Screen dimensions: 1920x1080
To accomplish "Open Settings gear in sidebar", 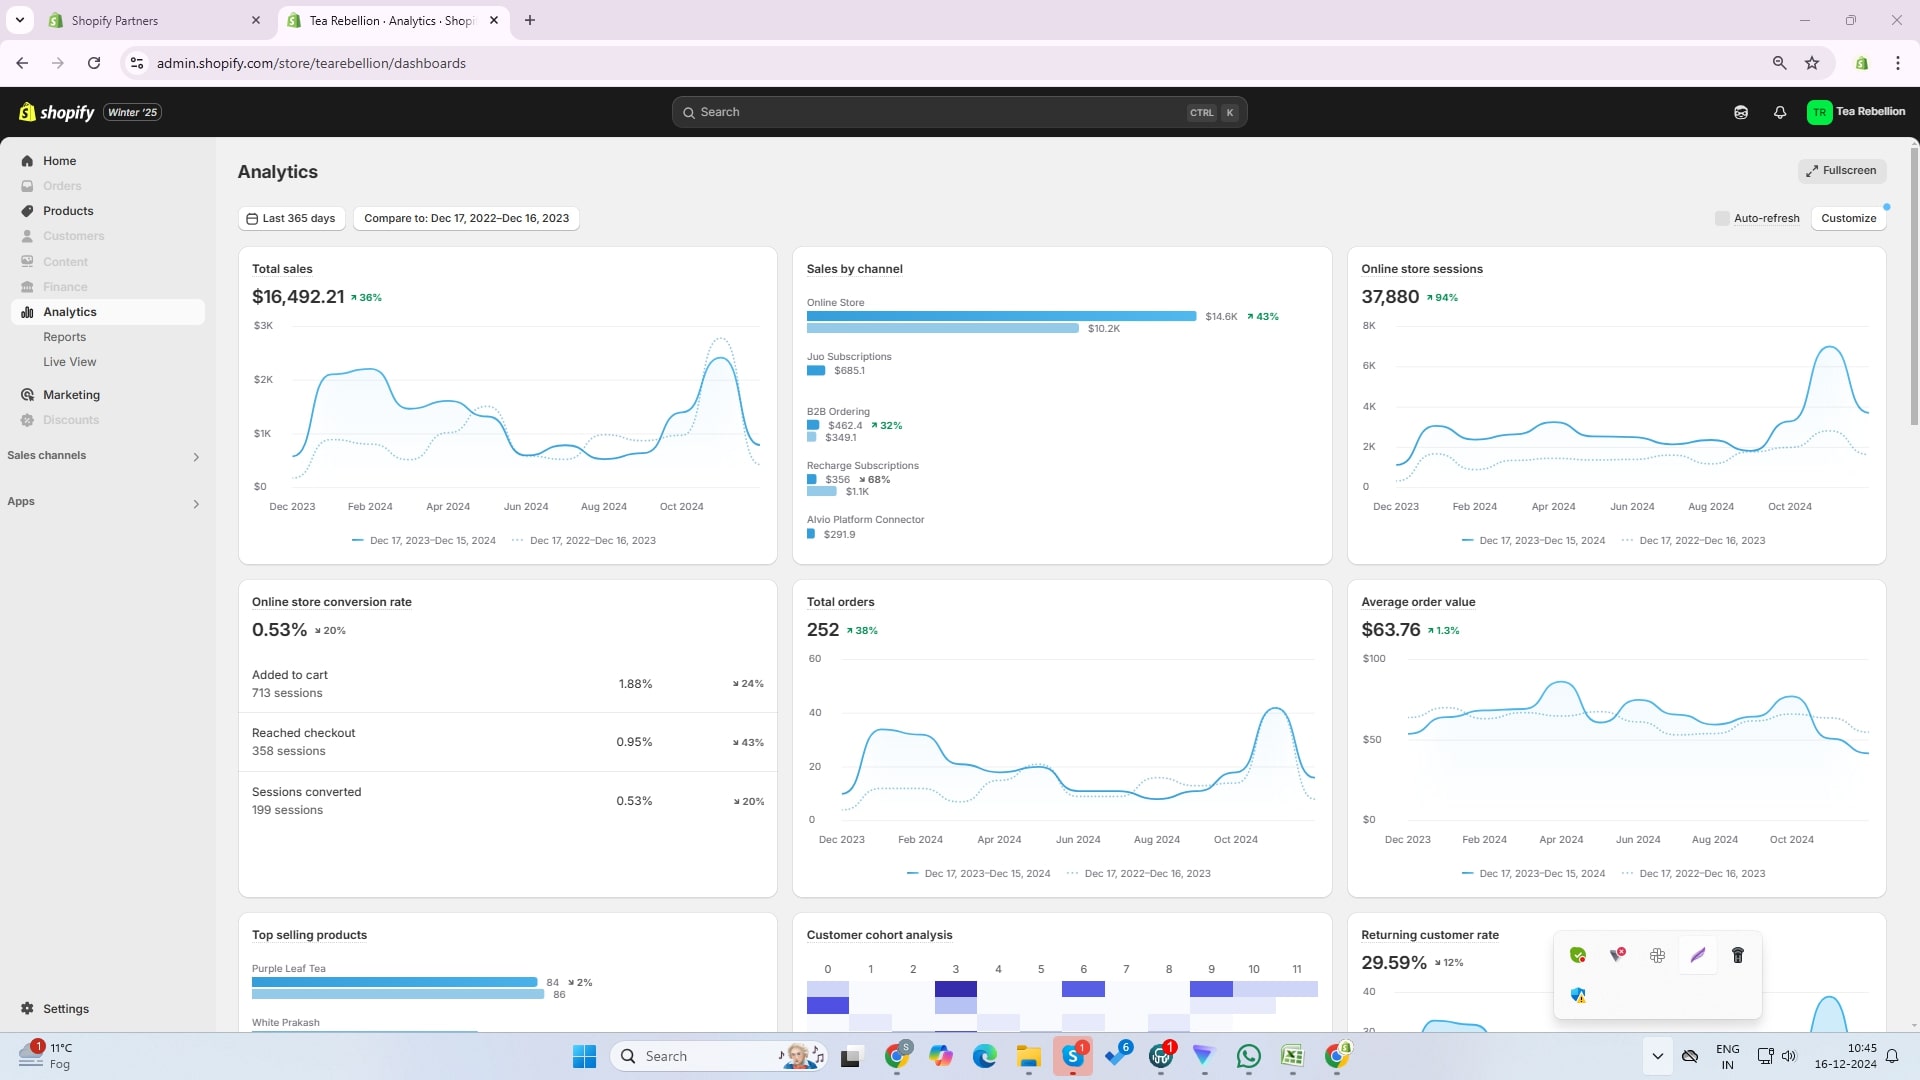I will click(x=27, y=1009).
